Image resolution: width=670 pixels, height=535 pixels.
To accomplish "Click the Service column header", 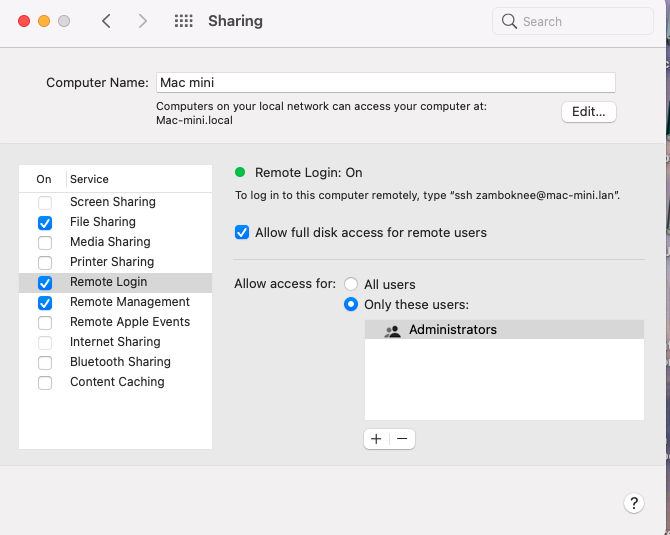I will [x=89, y=179].
